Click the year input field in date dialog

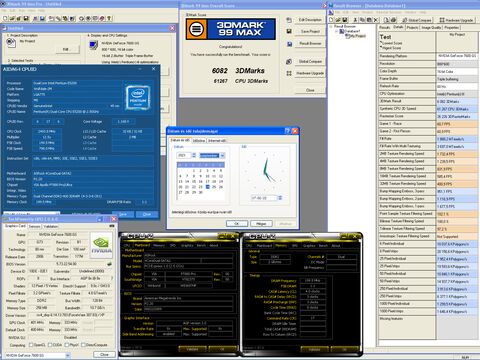[x=184, y=155]
